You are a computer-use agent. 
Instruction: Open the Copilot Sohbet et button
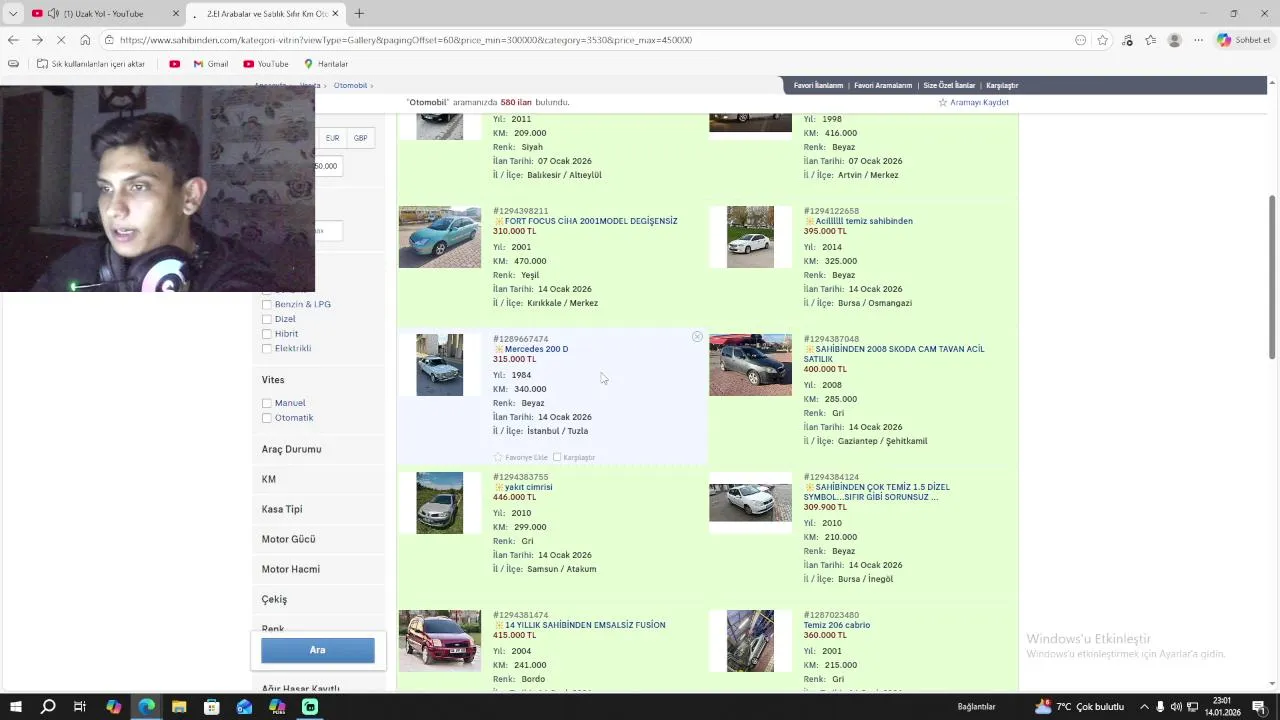(1244, 40)
